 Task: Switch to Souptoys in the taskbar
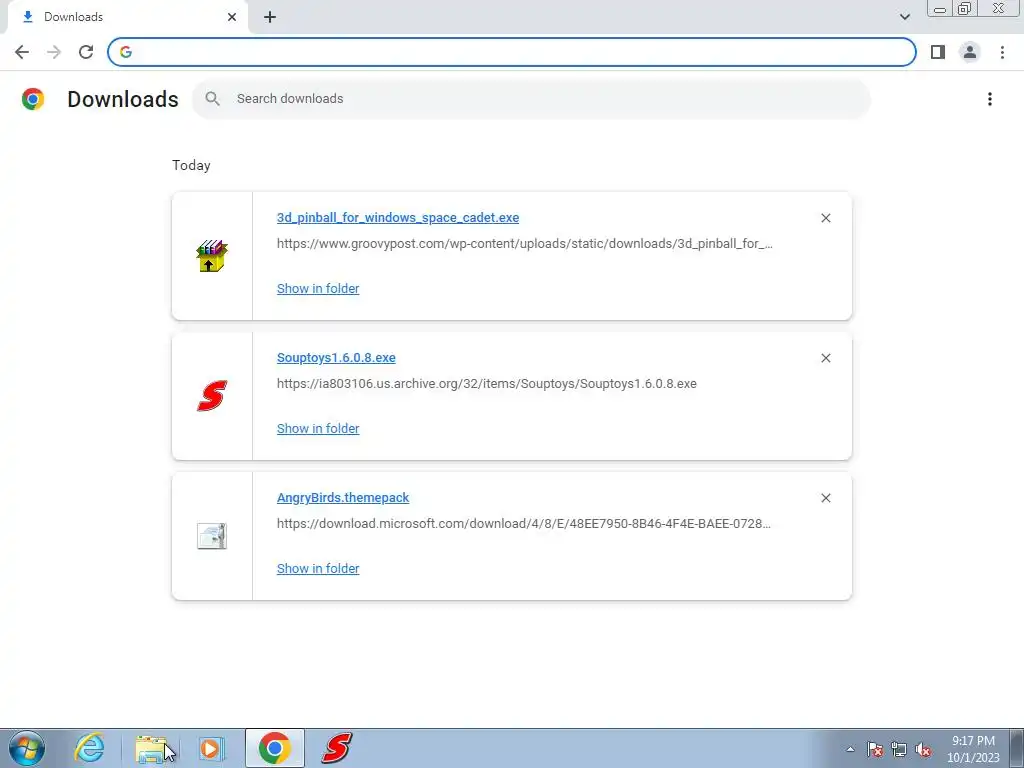point(336,748)
